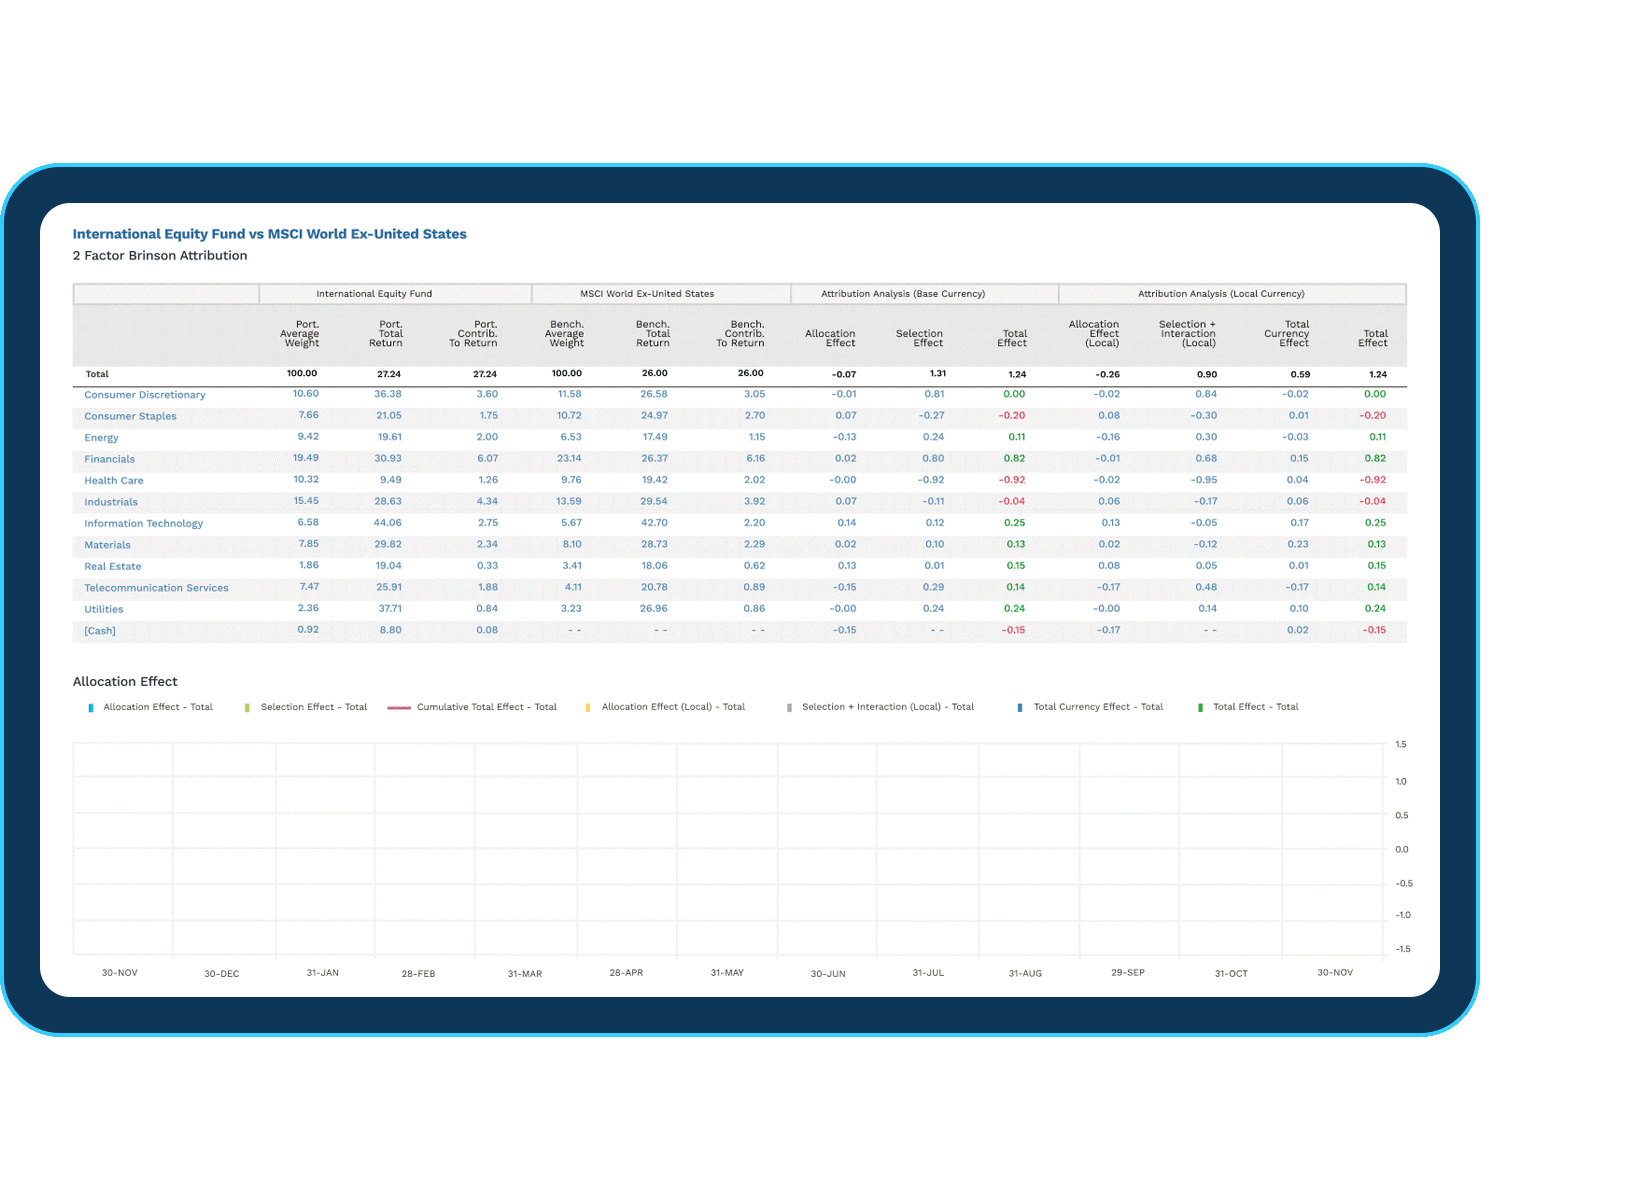Click Financials portfolio weight 19.49
This screenshot has height=1200, width=1650.
[306, 458]
